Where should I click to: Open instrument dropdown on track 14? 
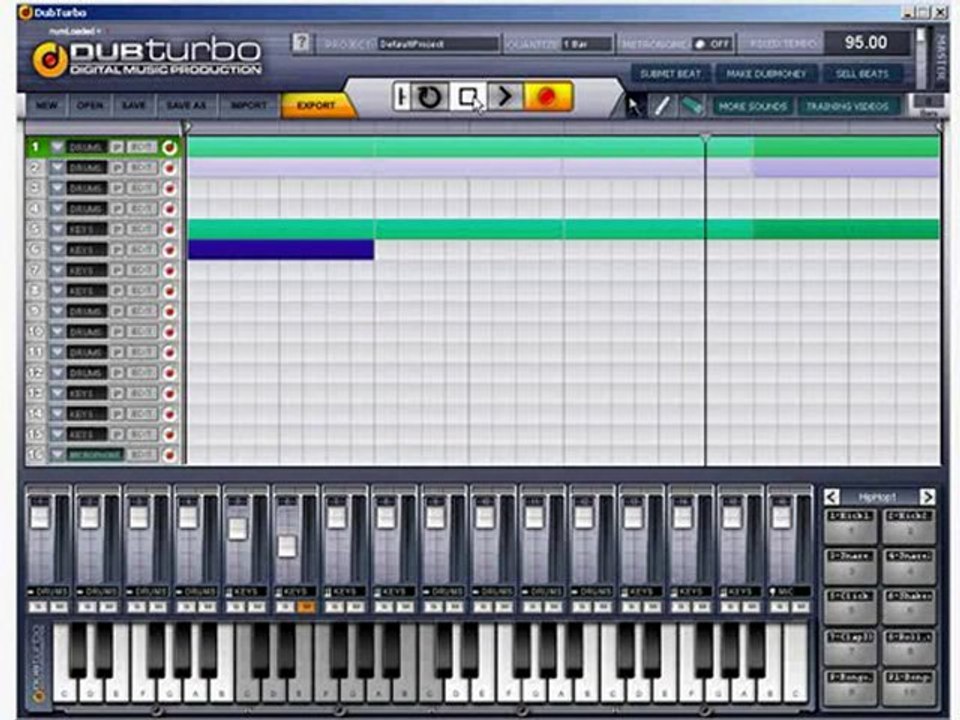coord(57,414)
